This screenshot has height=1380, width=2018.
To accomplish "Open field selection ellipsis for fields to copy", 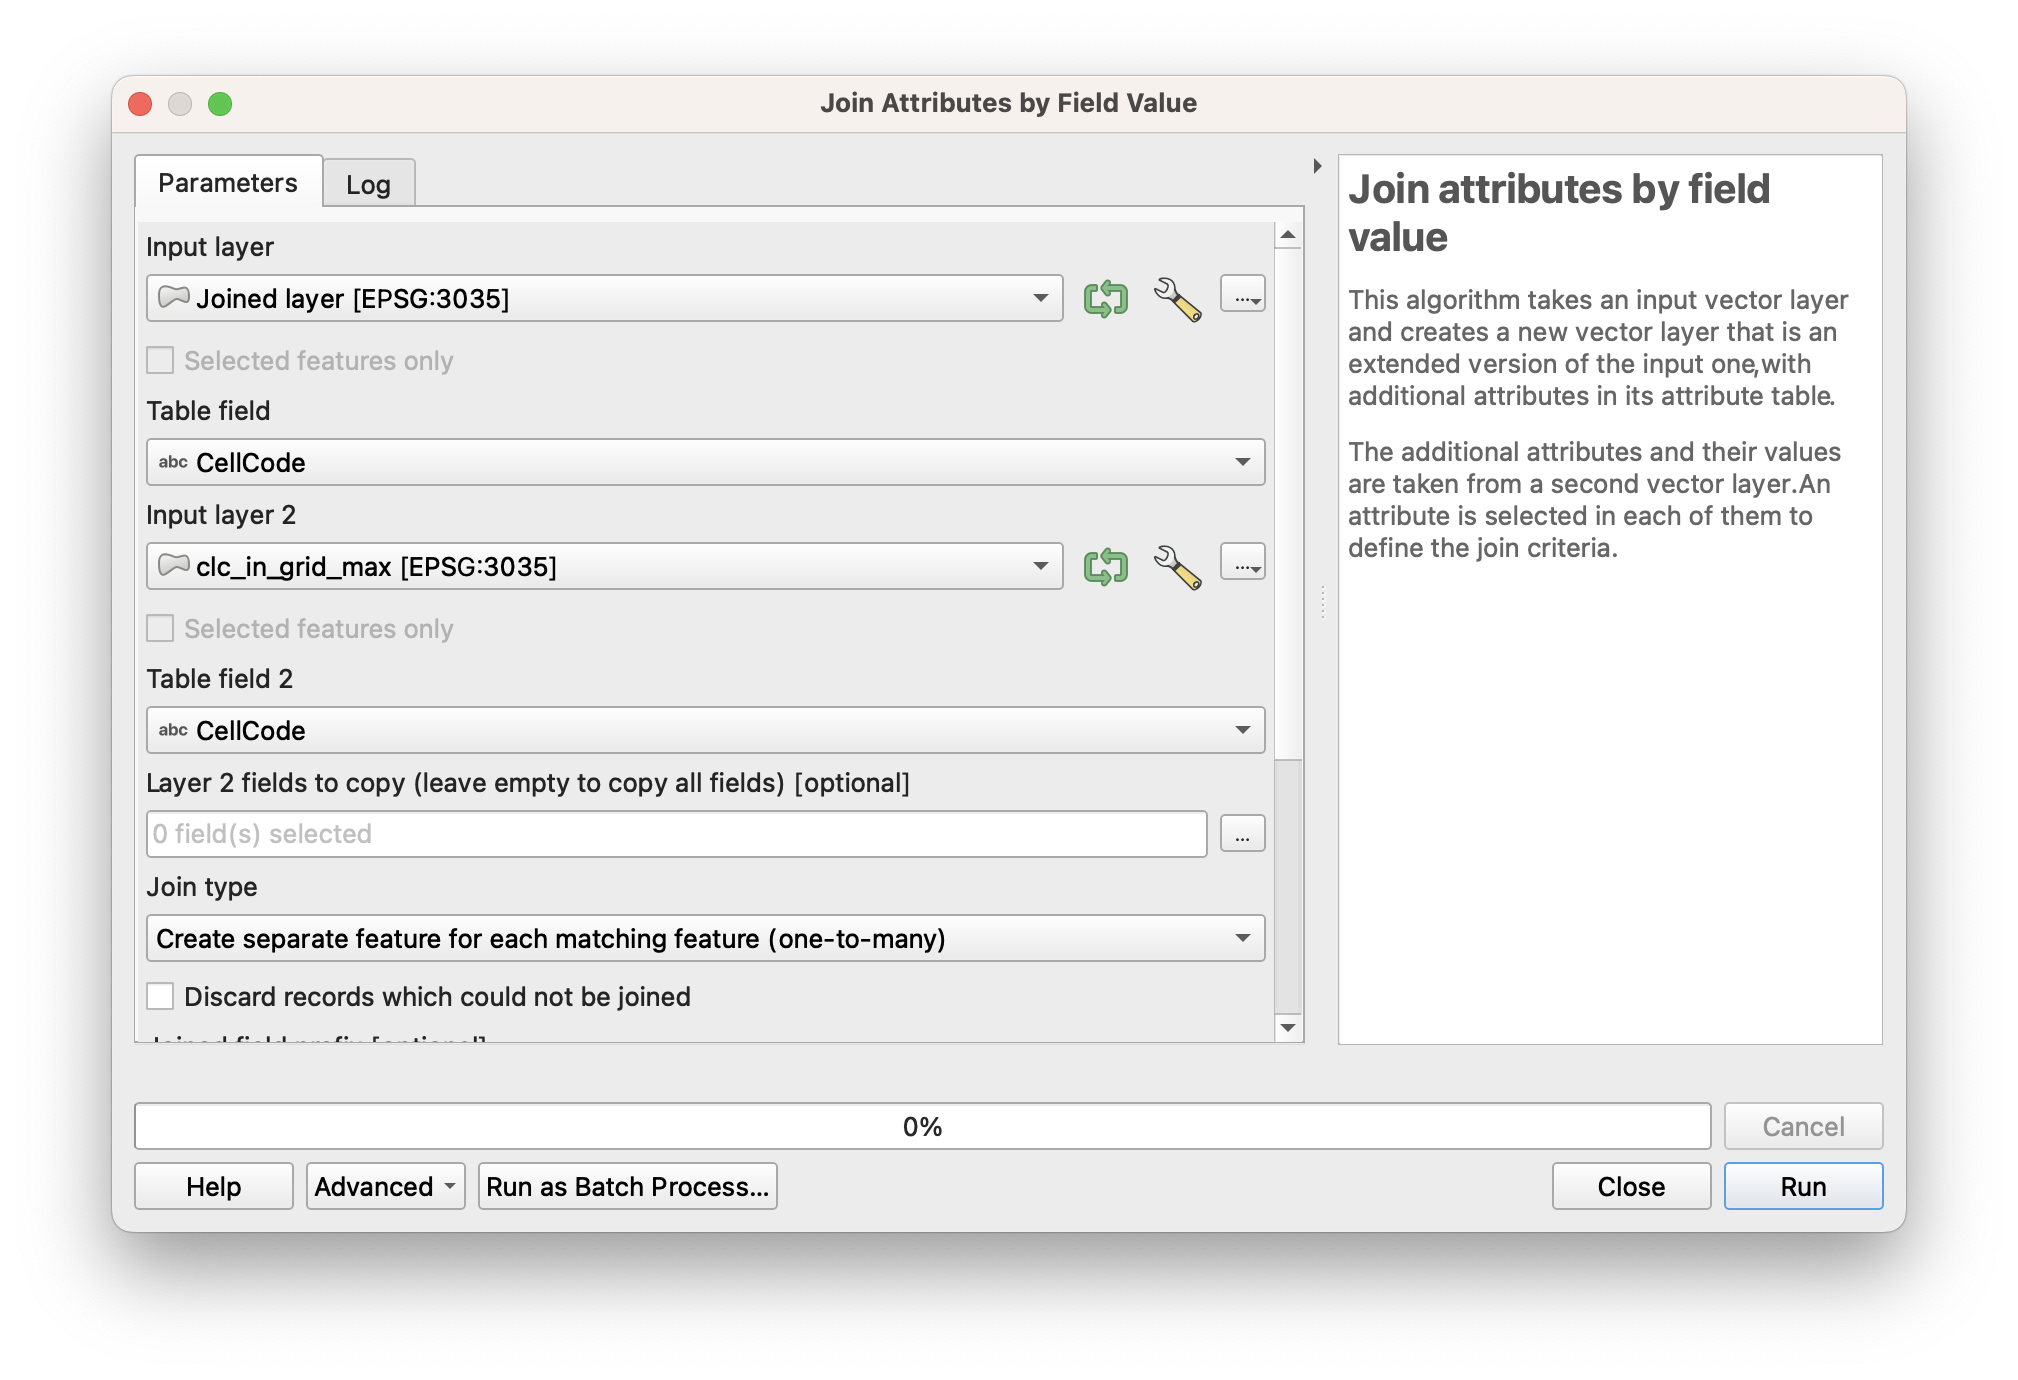I will pyautogui.click(x=1242, y=834).
